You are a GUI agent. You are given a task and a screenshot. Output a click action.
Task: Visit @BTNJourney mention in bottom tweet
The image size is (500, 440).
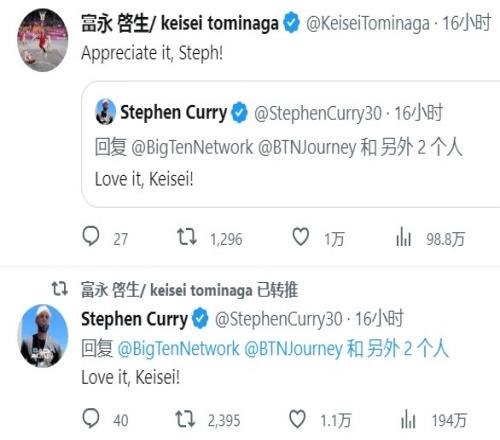[293, 349]
